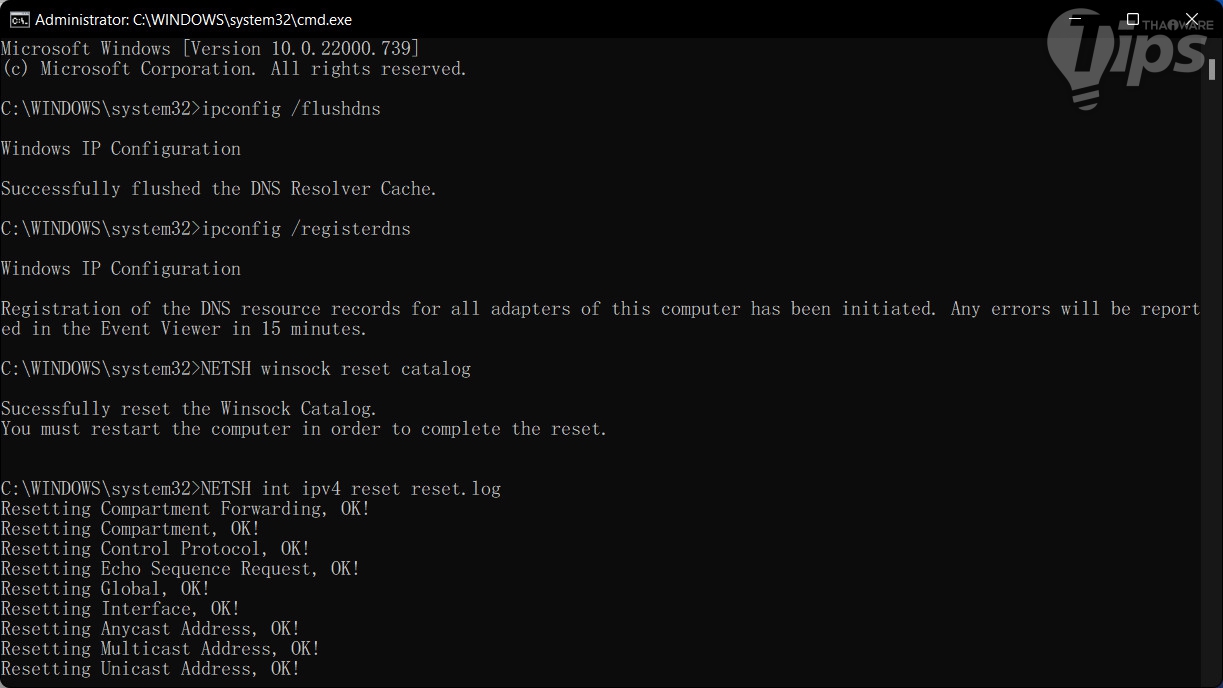Viewport: 1223px width, 688px height.
Task: Close the Command Prompt window
Action: (x=1192, y=19)
